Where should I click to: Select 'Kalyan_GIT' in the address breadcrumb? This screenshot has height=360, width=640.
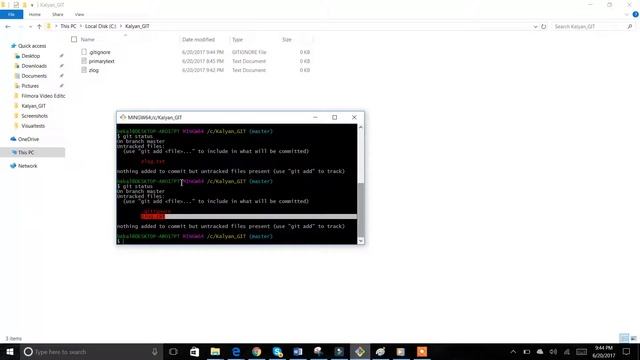(137, 26)
